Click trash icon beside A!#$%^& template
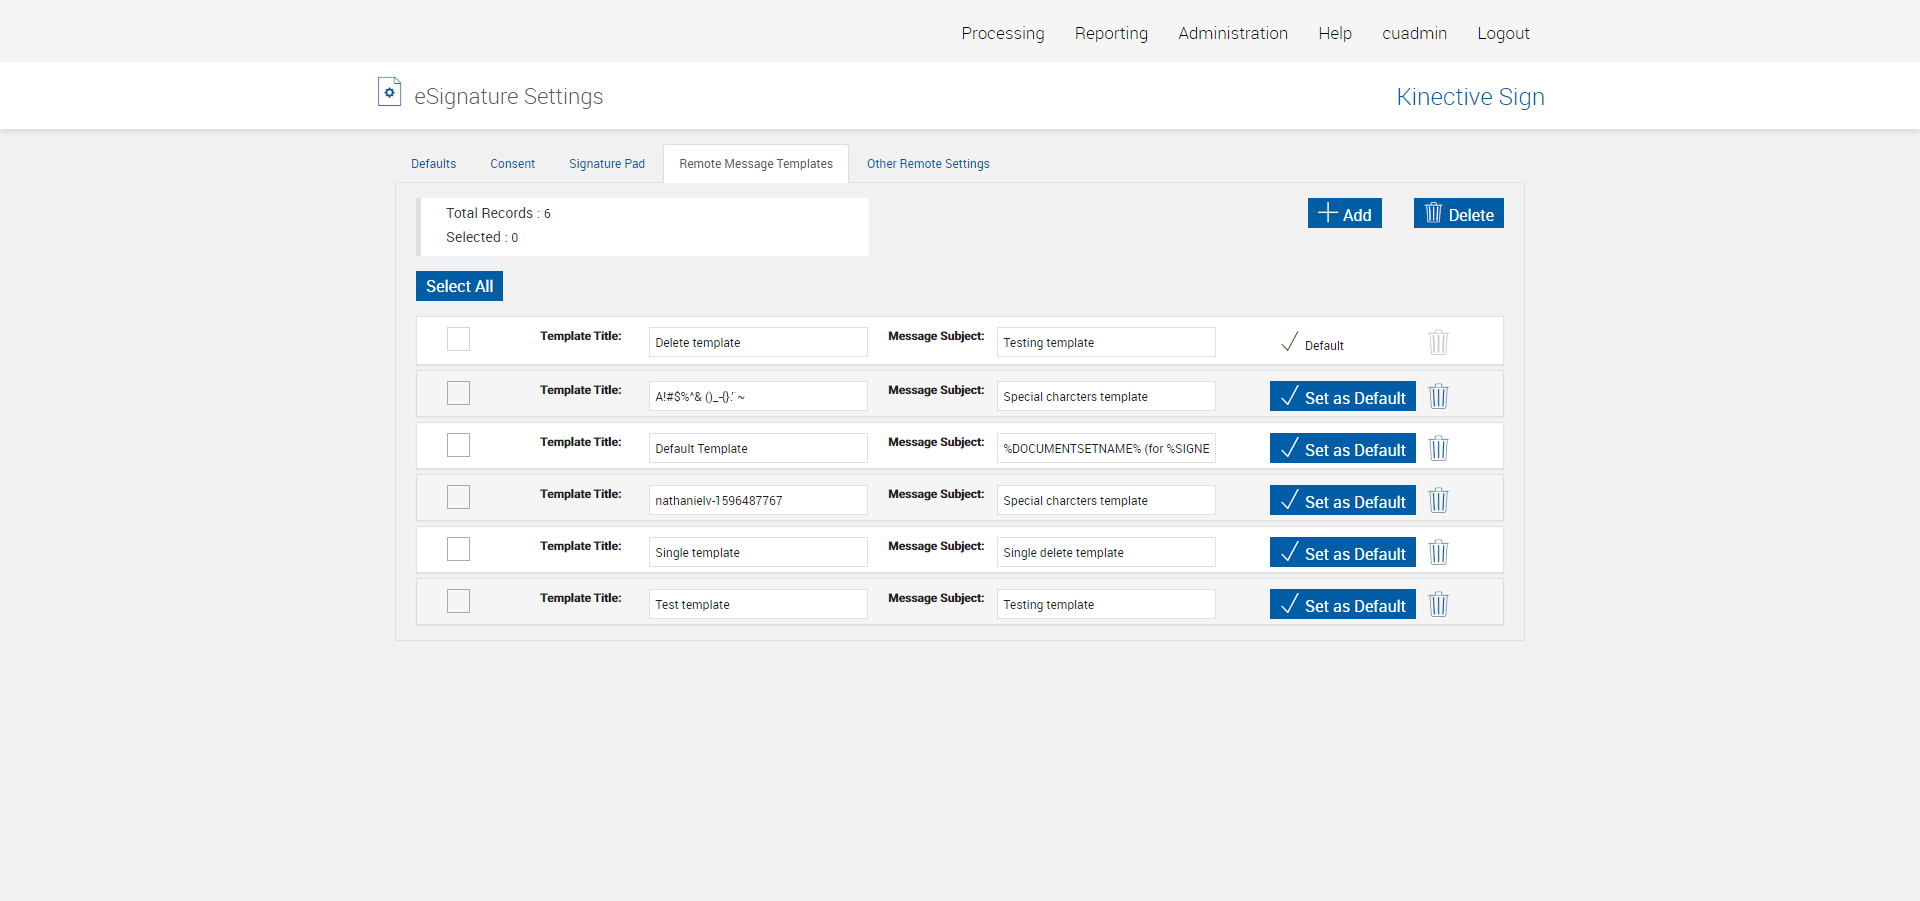This screenshot has width=1920, height=901. tap(1438, 396)
